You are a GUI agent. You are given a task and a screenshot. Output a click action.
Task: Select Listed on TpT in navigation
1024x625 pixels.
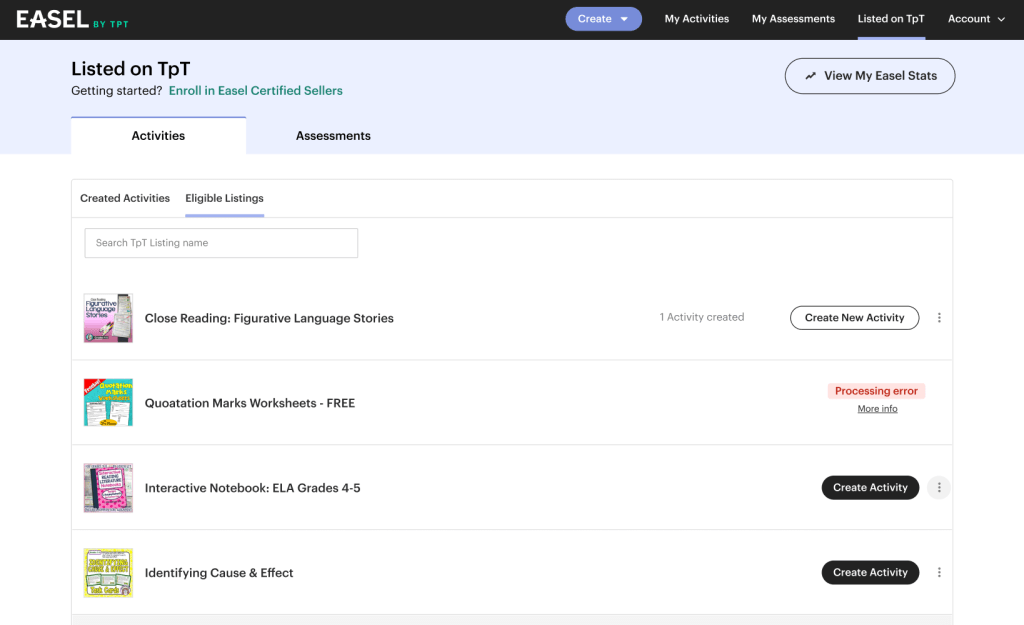click(x=891, y=19)
